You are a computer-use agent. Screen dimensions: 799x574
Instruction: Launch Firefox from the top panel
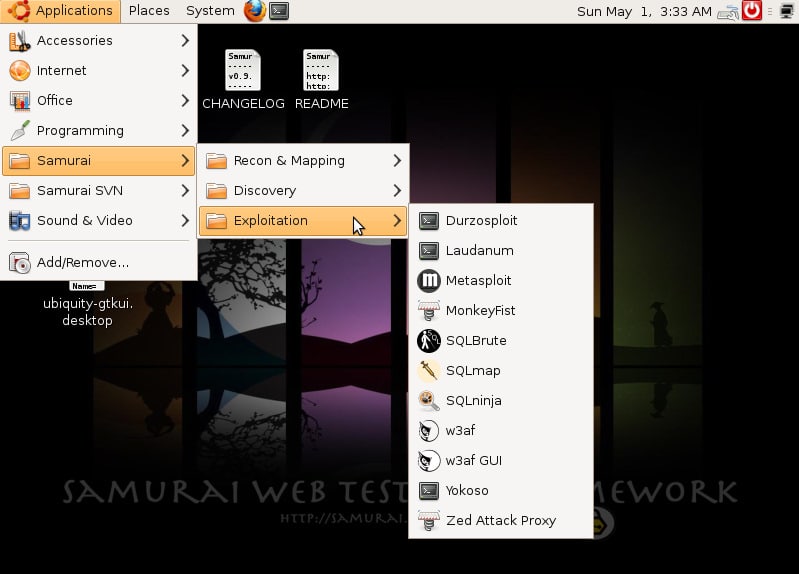point(255,11)
